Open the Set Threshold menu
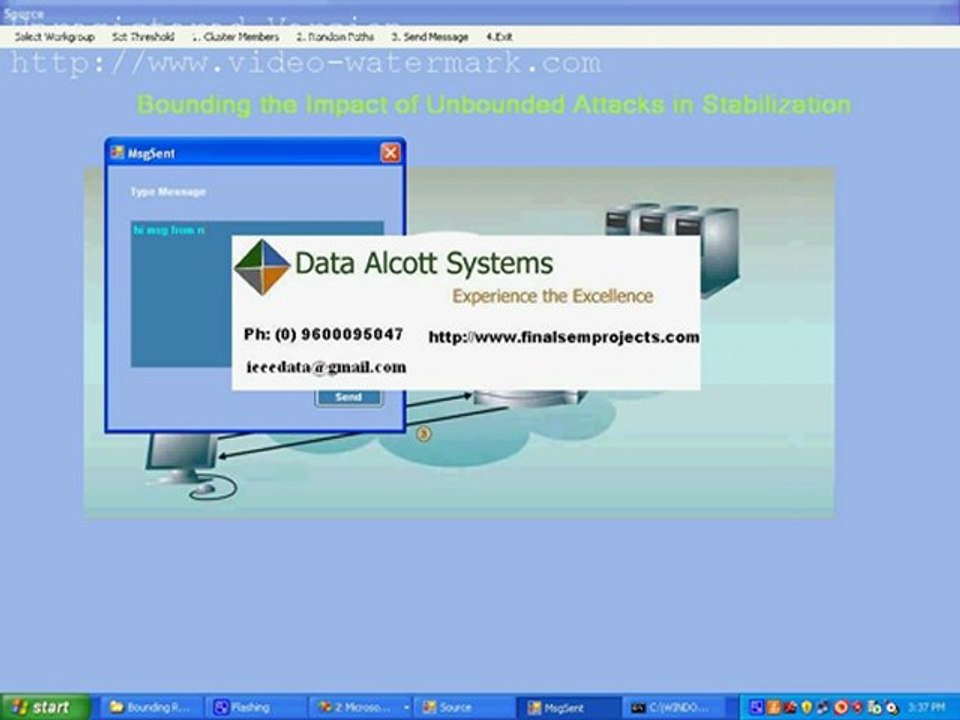The height and width of the screenshot is (720, 960). (143, 37)
